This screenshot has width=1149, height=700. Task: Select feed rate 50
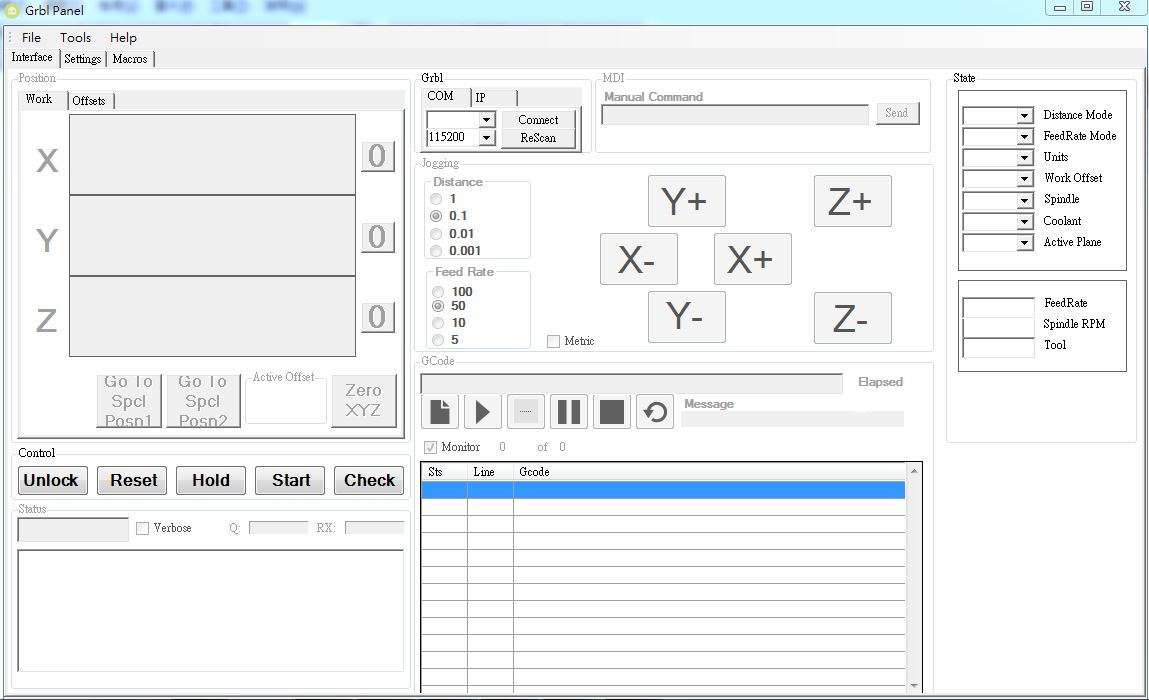[438, 306]
